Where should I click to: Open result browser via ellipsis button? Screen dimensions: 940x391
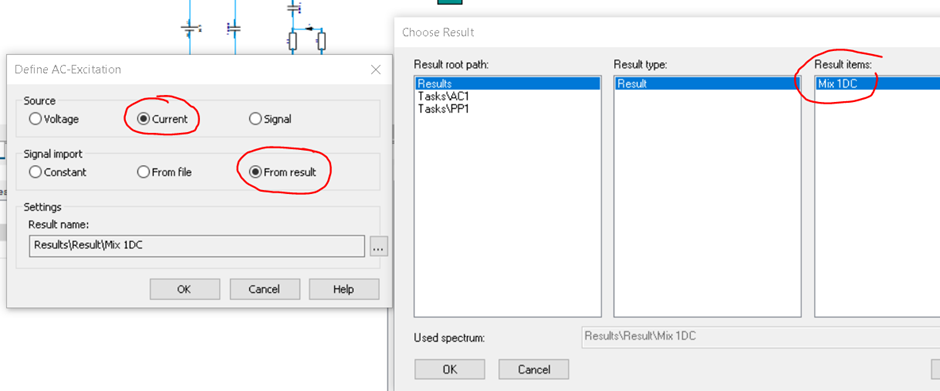tap(378, 246)
